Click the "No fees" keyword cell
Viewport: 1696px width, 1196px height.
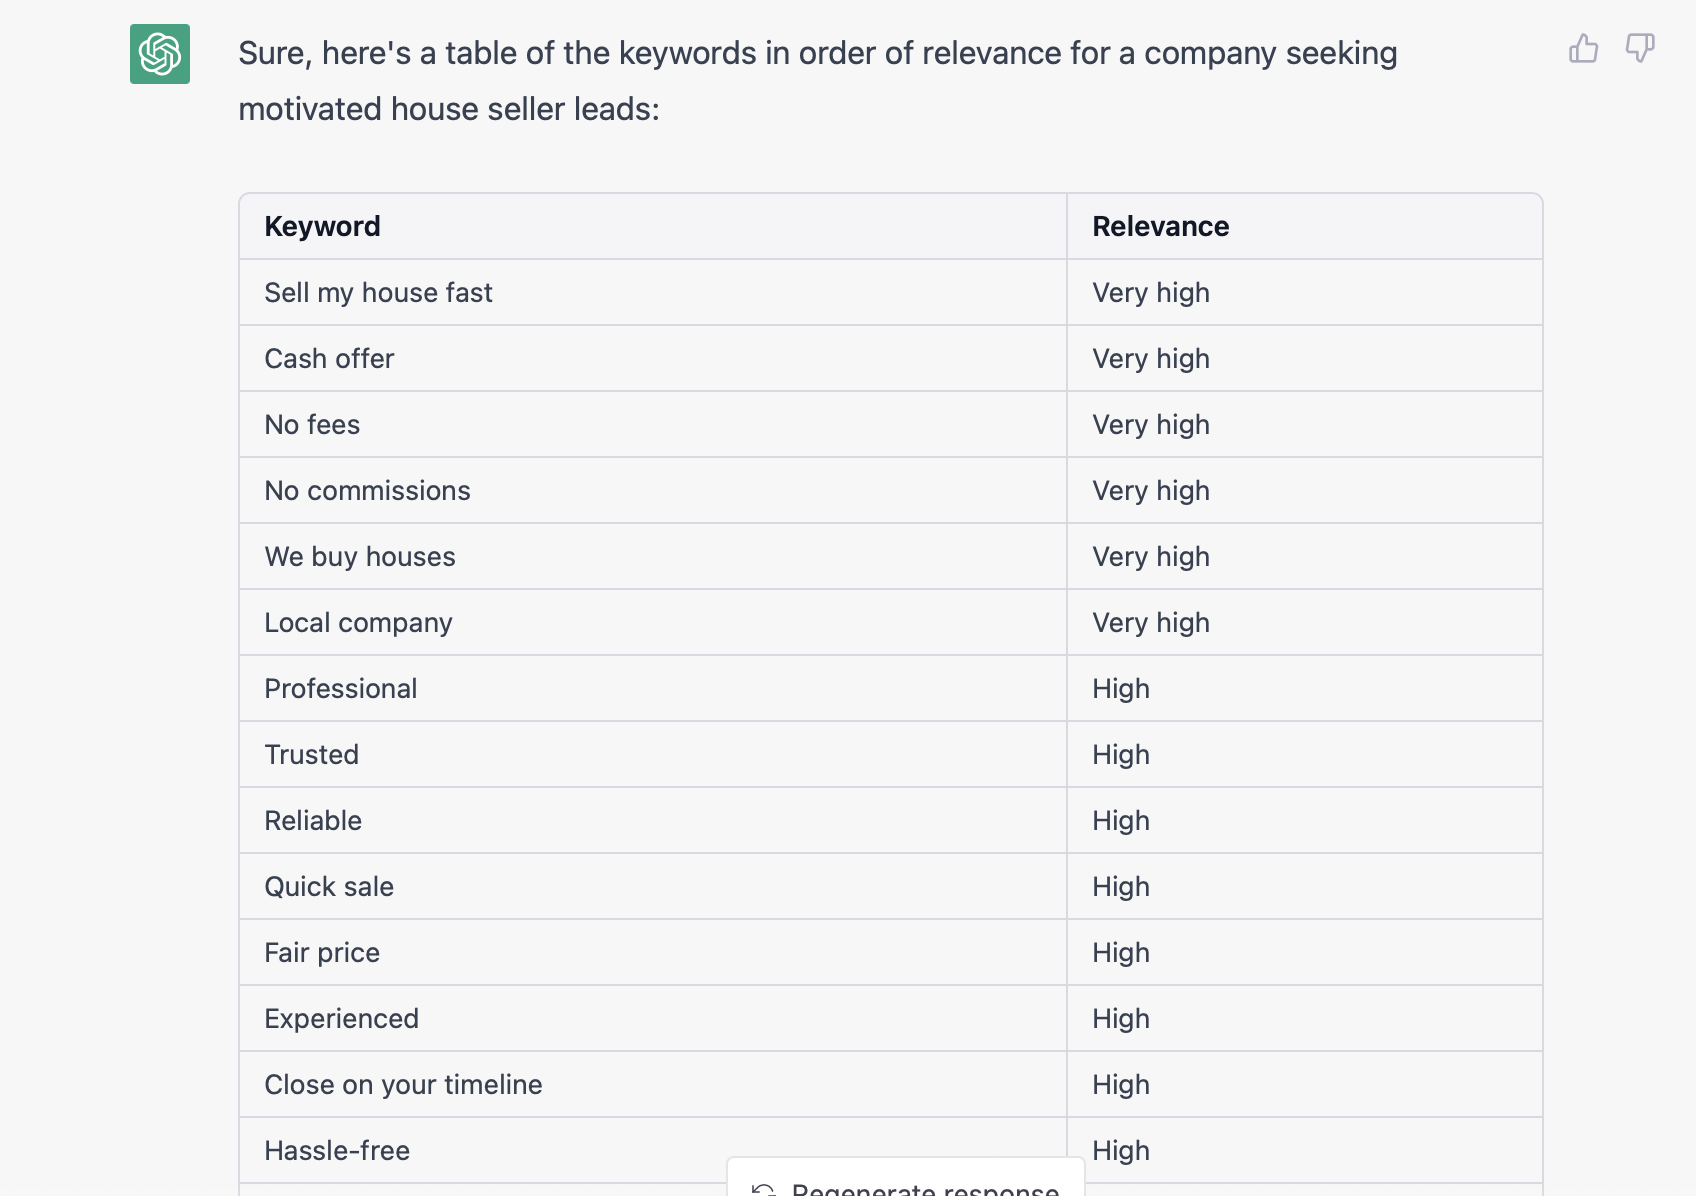coord(312,424)
